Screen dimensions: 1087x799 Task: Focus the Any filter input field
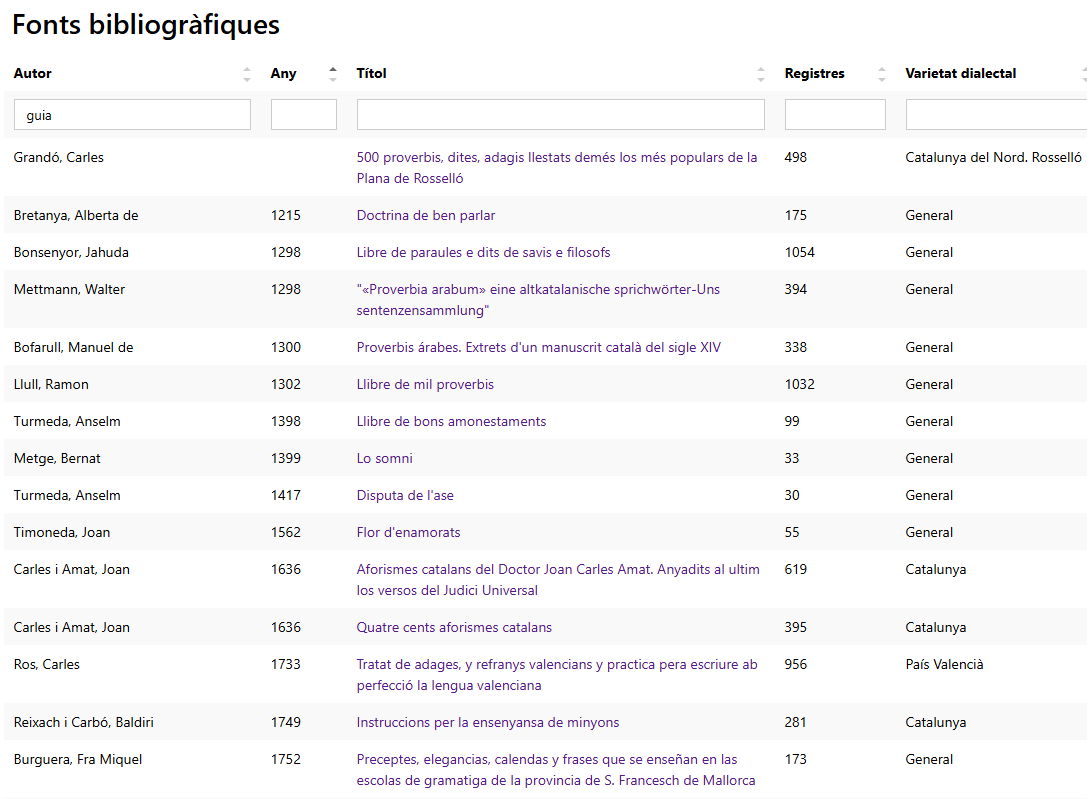[304, 114]
